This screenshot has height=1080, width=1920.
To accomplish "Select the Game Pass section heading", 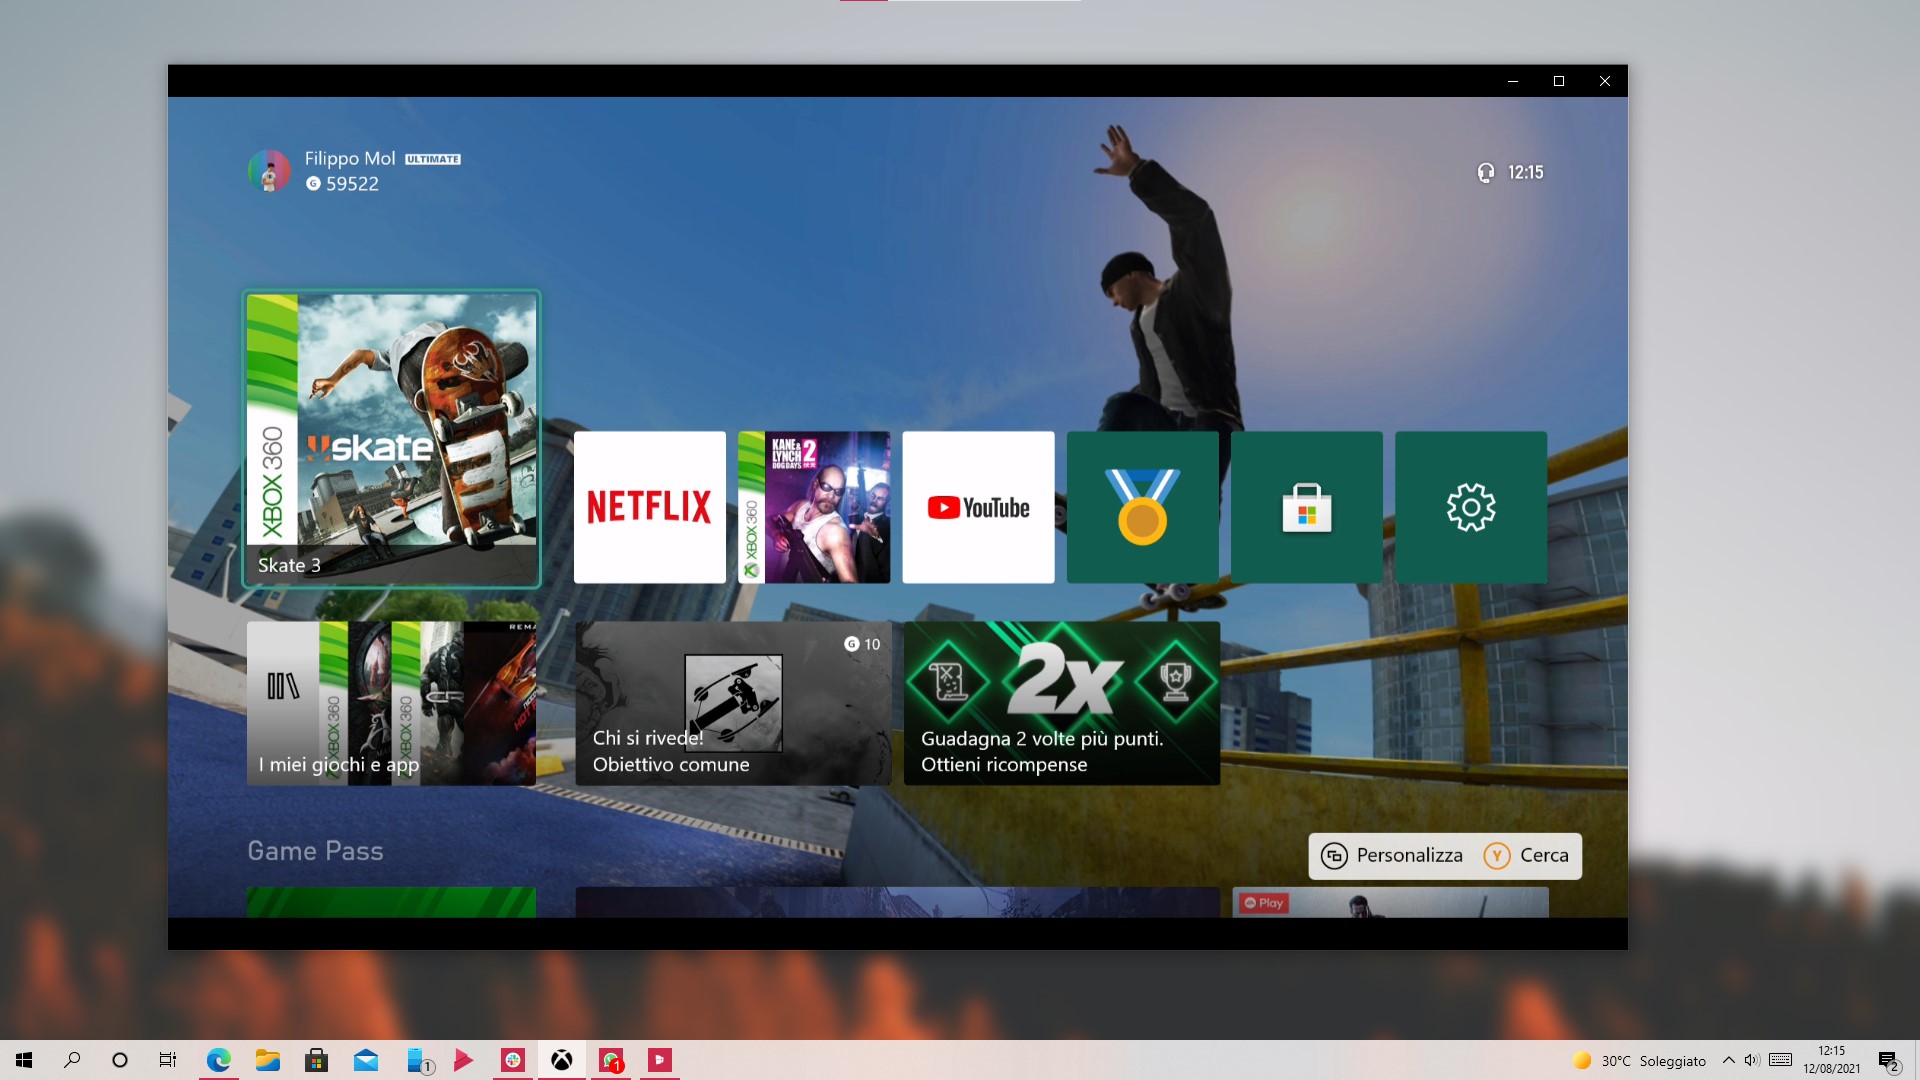I will 315,851.
